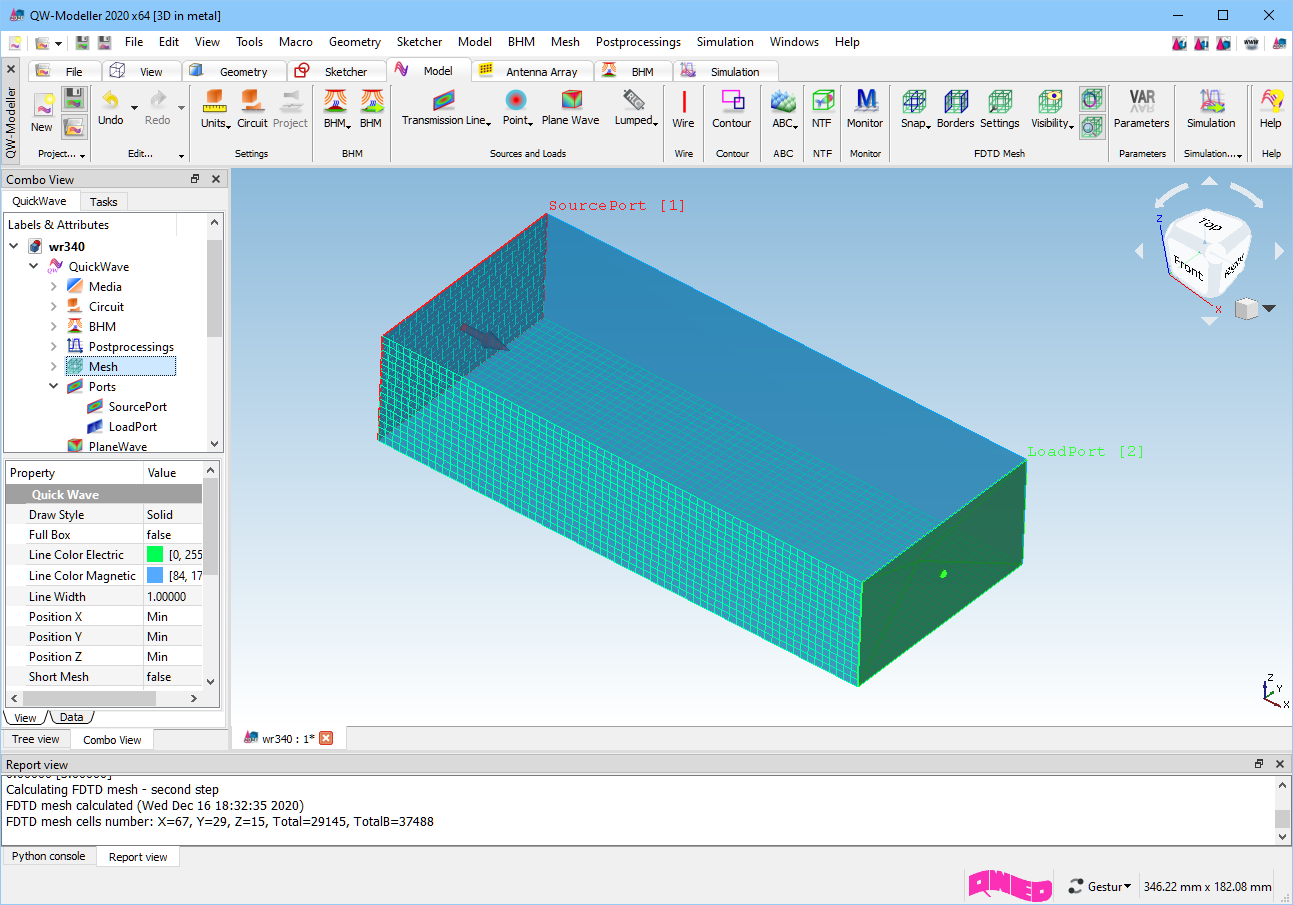Open the VAR Parameters tool
The width and height of the screenshot is (1293, 905).
coord(1142,109)
